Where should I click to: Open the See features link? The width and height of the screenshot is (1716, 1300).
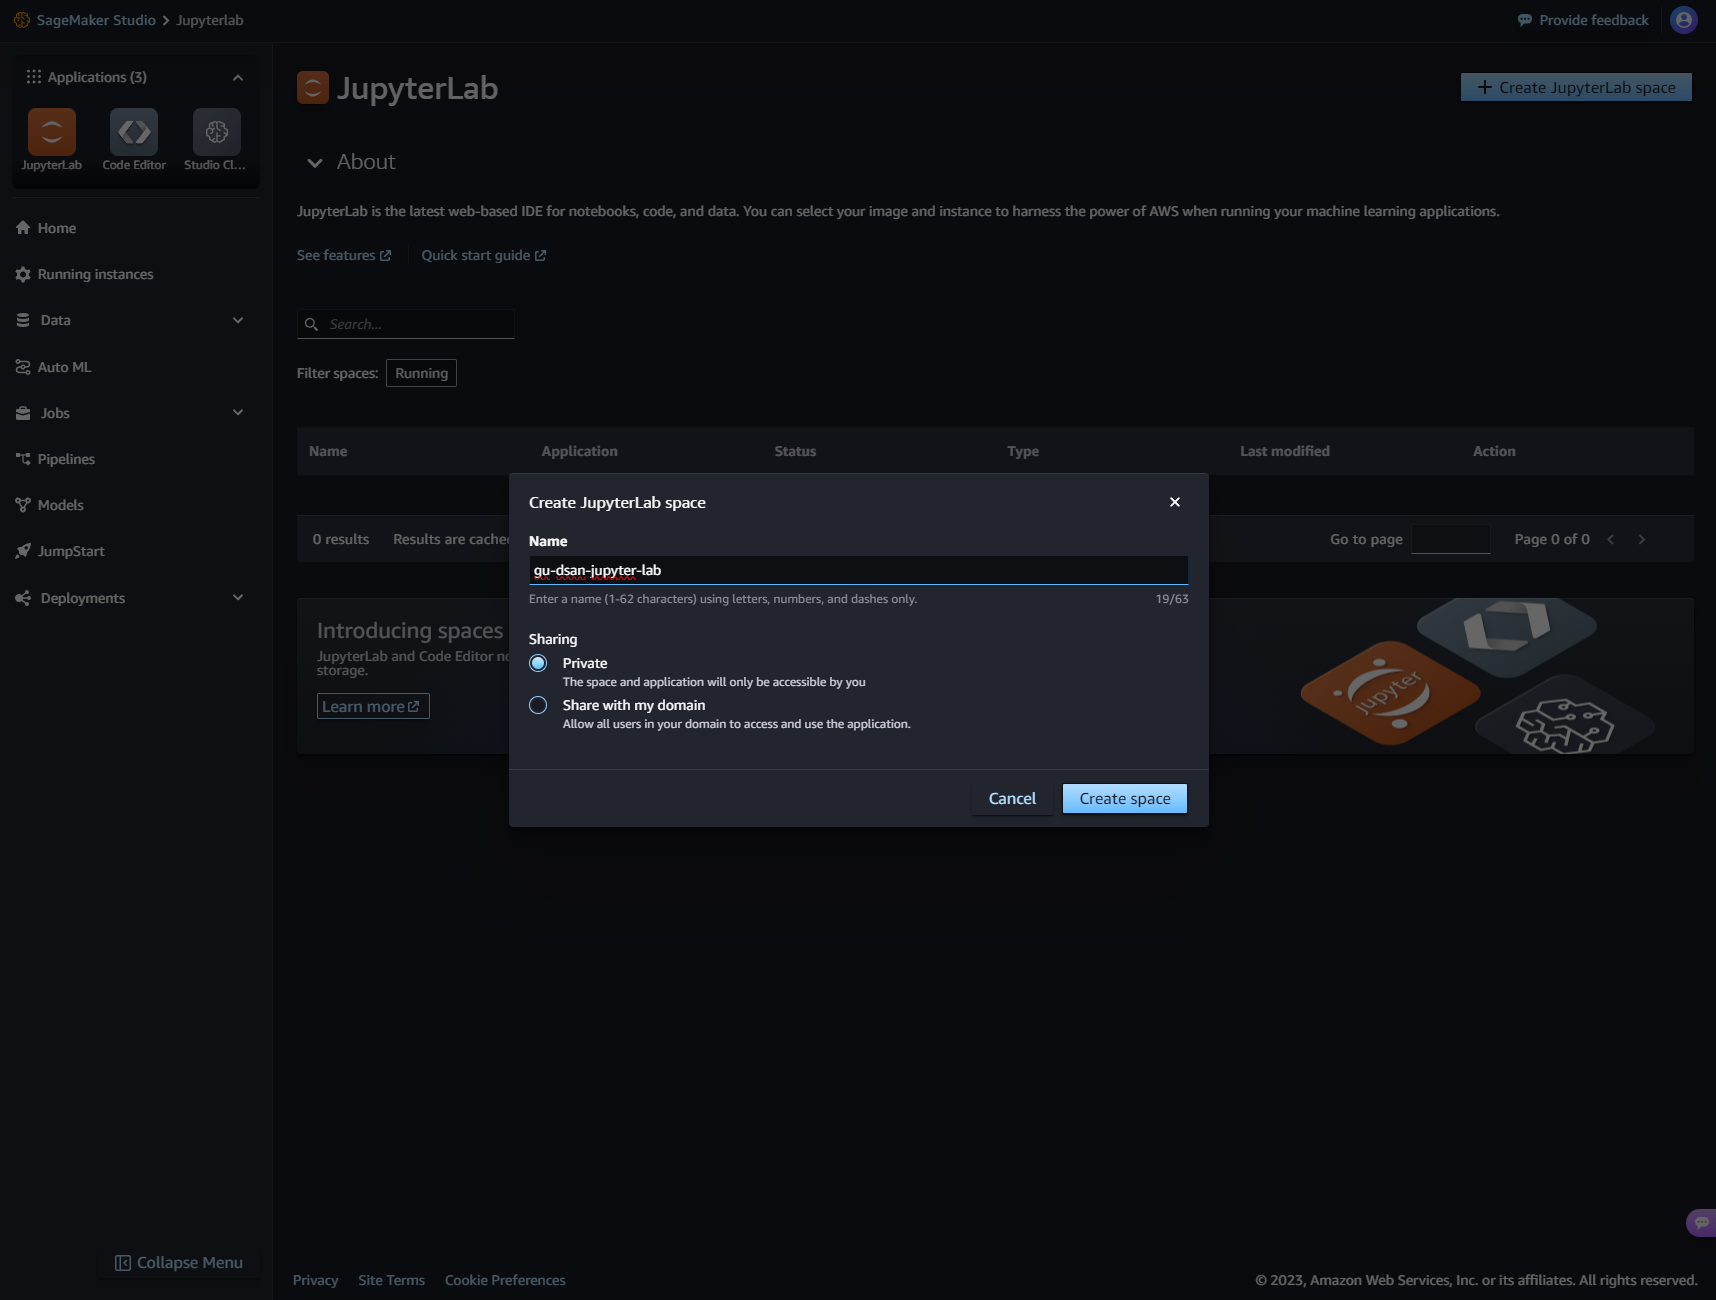(344, 255)
